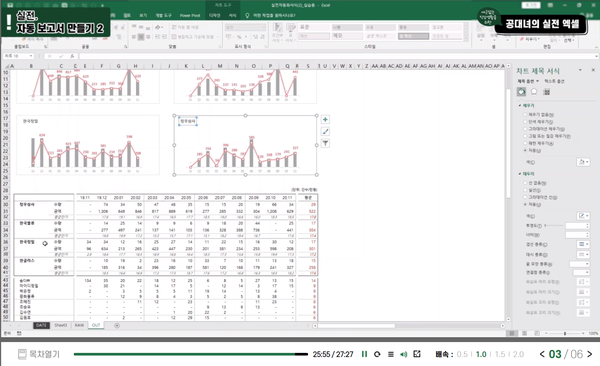The width and height of the screenshot is (600, 366).
Task: Open the format pane options arrow
Action: click(580, 70)
